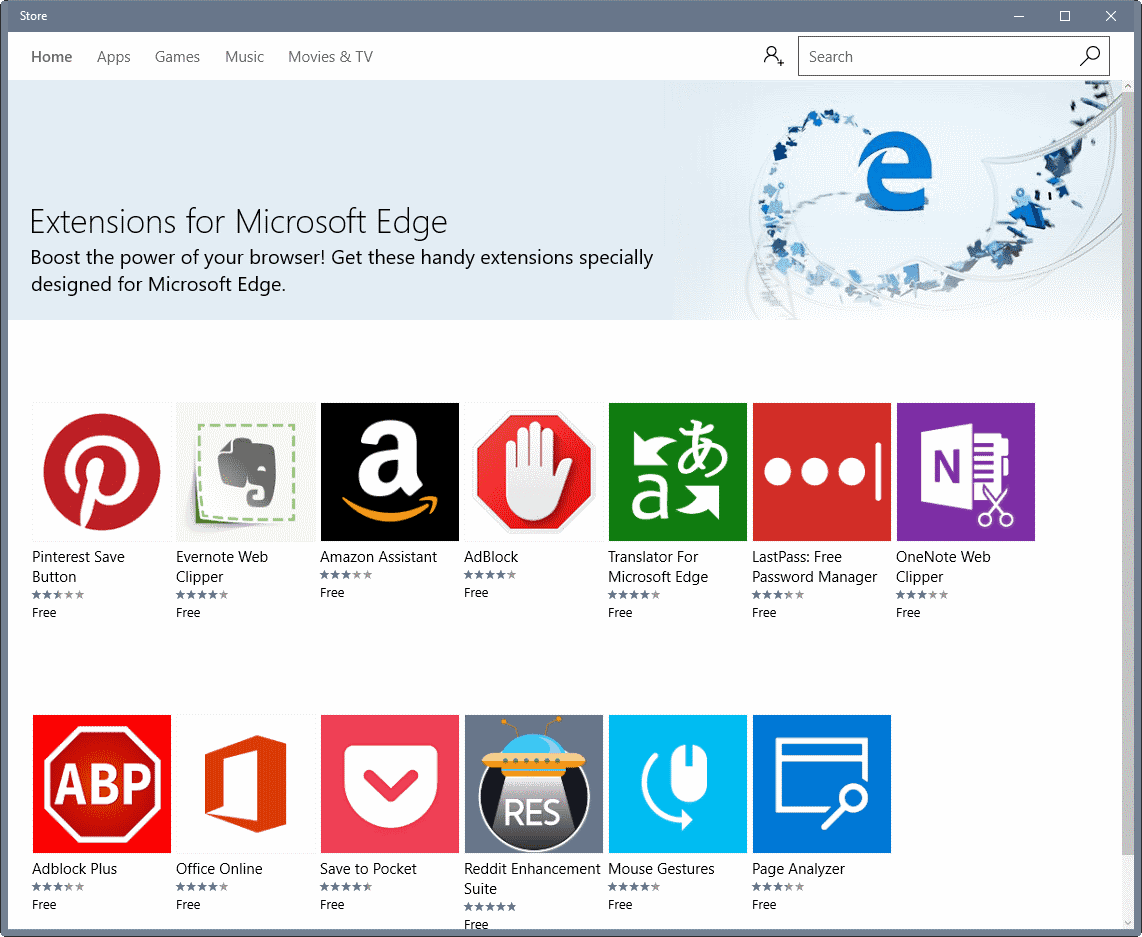
Task: Open the Pinterest Save Button icon
Action: 101,472
